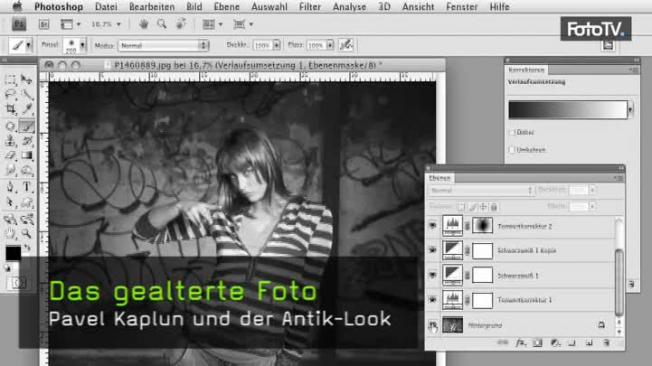
Task: Select the Magic Wand tool
Action: (x=27, y=95)
